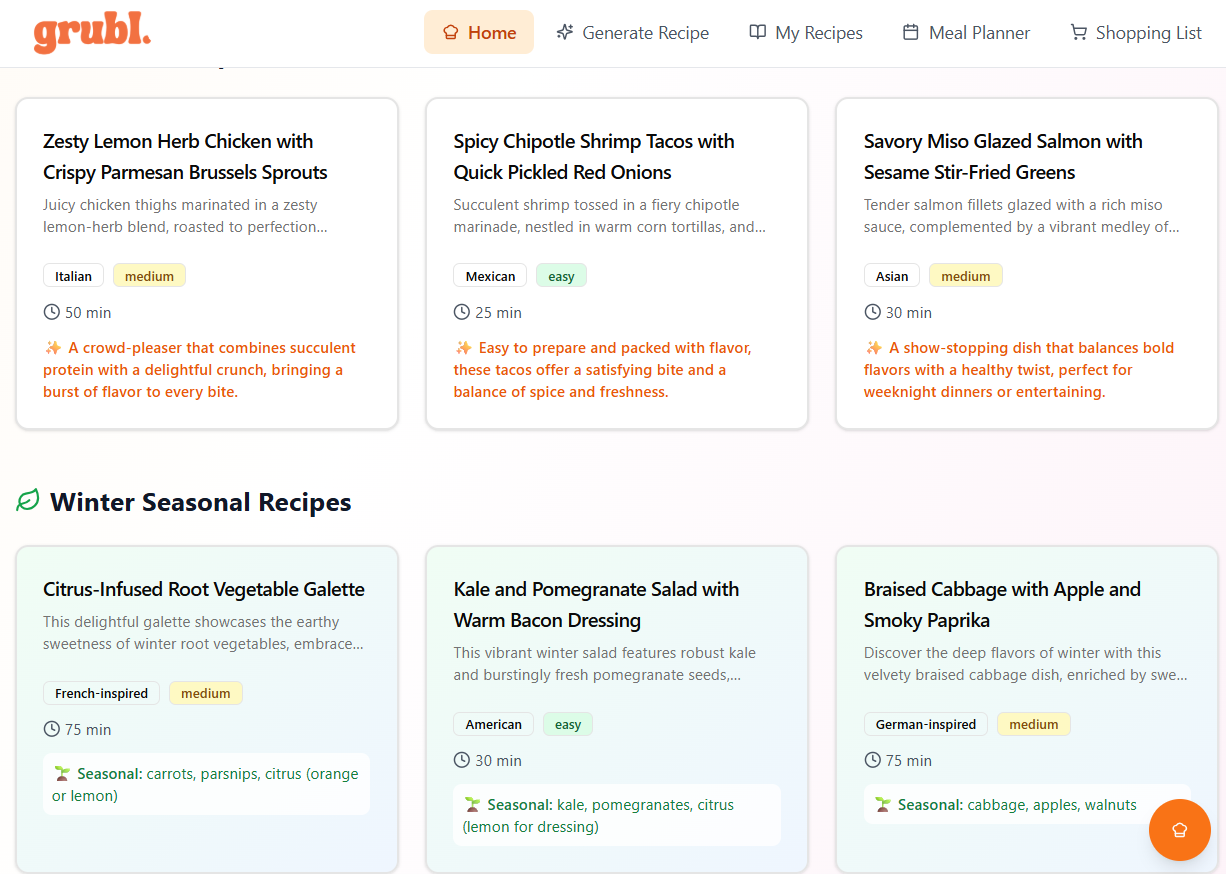Click the grubl logo
Screen dimensions: 1226x874
click(92, 33)
